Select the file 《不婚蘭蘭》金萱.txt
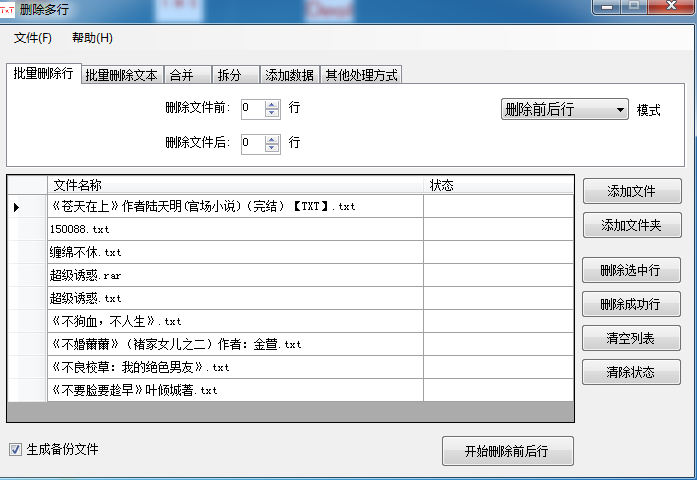 coord(235,344)
